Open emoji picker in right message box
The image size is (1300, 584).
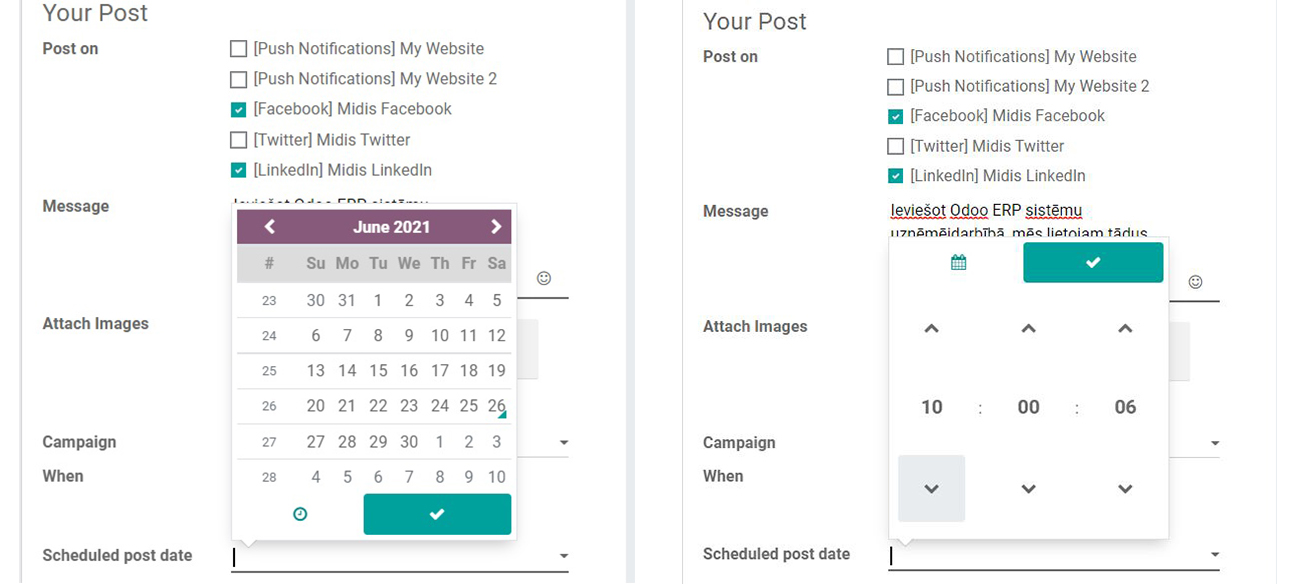1195,282
